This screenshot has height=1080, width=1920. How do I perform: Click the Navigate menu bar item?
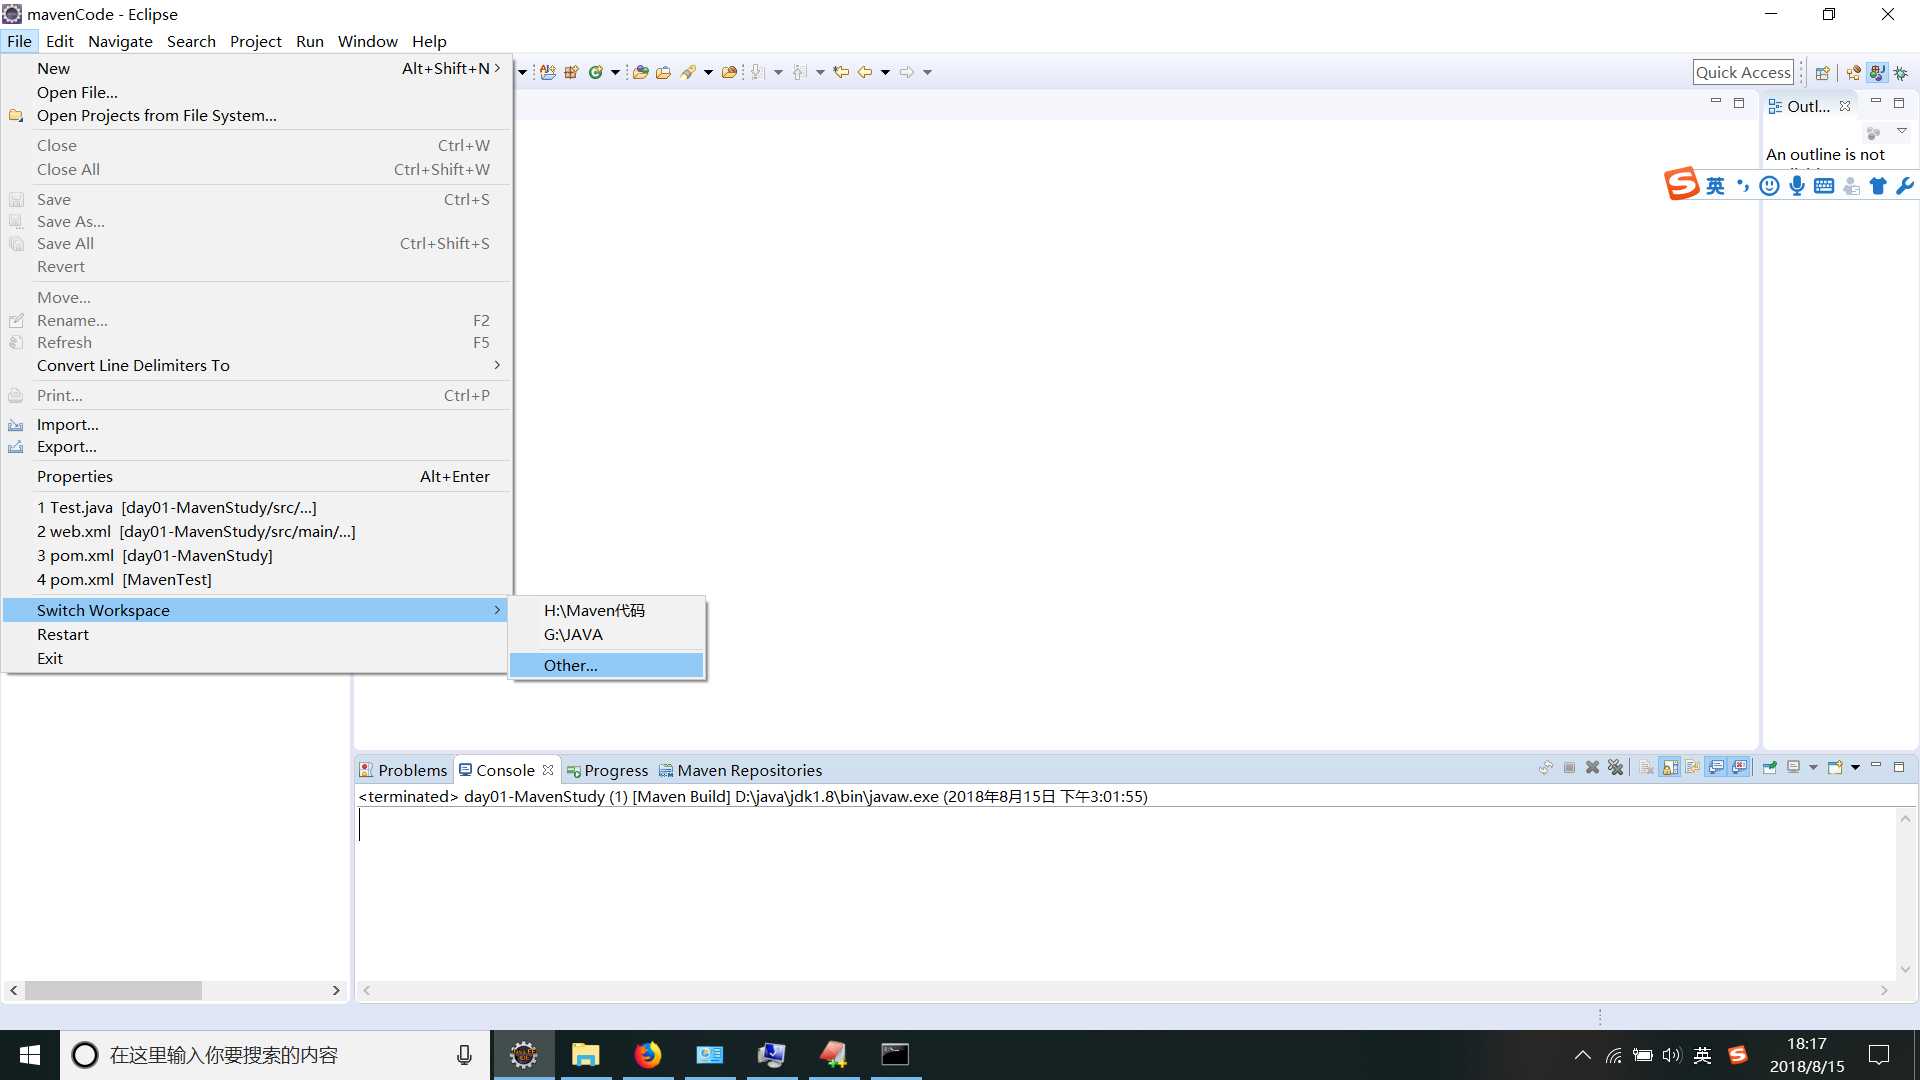(120, 41)
